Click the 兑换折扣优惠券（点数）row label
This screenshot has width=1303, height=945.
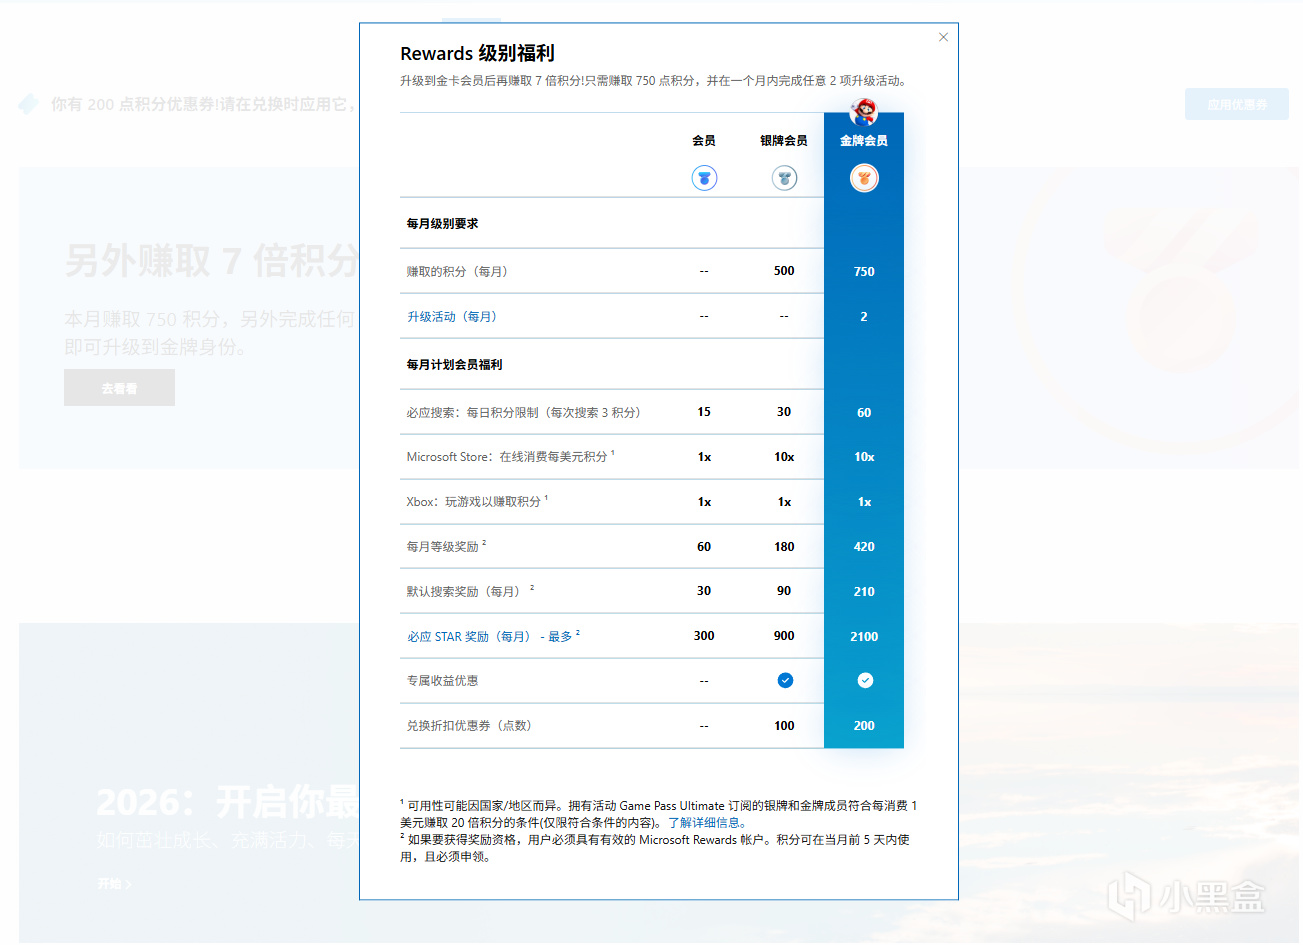click(x=469, y=725)
